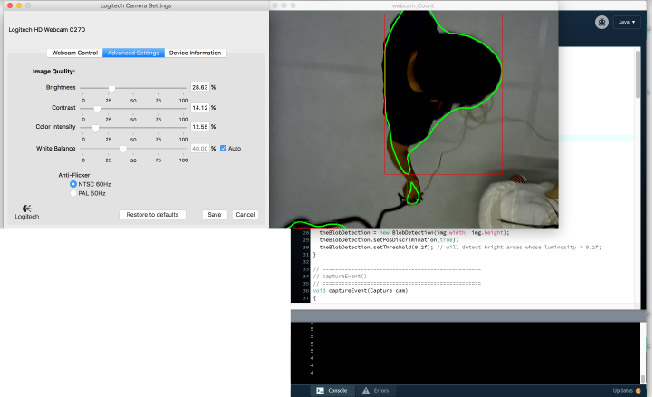Click the Logitech logo icon

click(x=27, y=208)
